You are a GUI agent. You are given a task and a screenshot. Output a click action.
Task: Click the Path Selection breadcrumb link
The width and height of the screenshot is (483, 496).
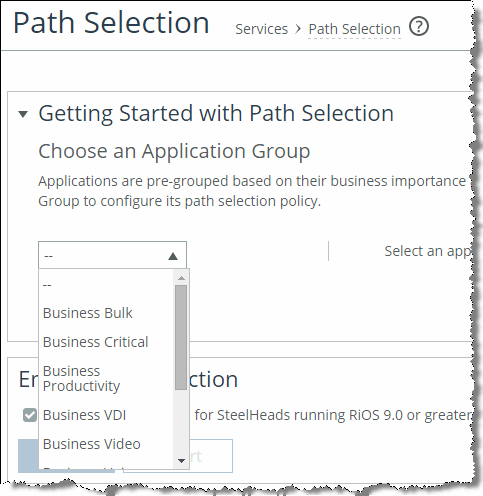(354, 29)
